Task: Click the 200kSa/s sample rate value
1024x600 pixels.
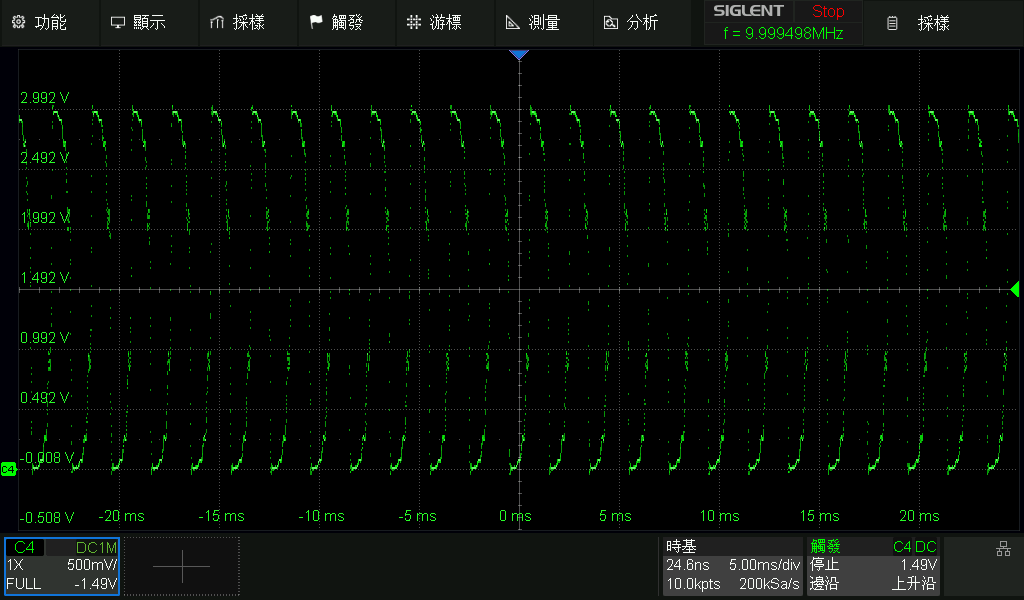Action: [x=769, y=584]
